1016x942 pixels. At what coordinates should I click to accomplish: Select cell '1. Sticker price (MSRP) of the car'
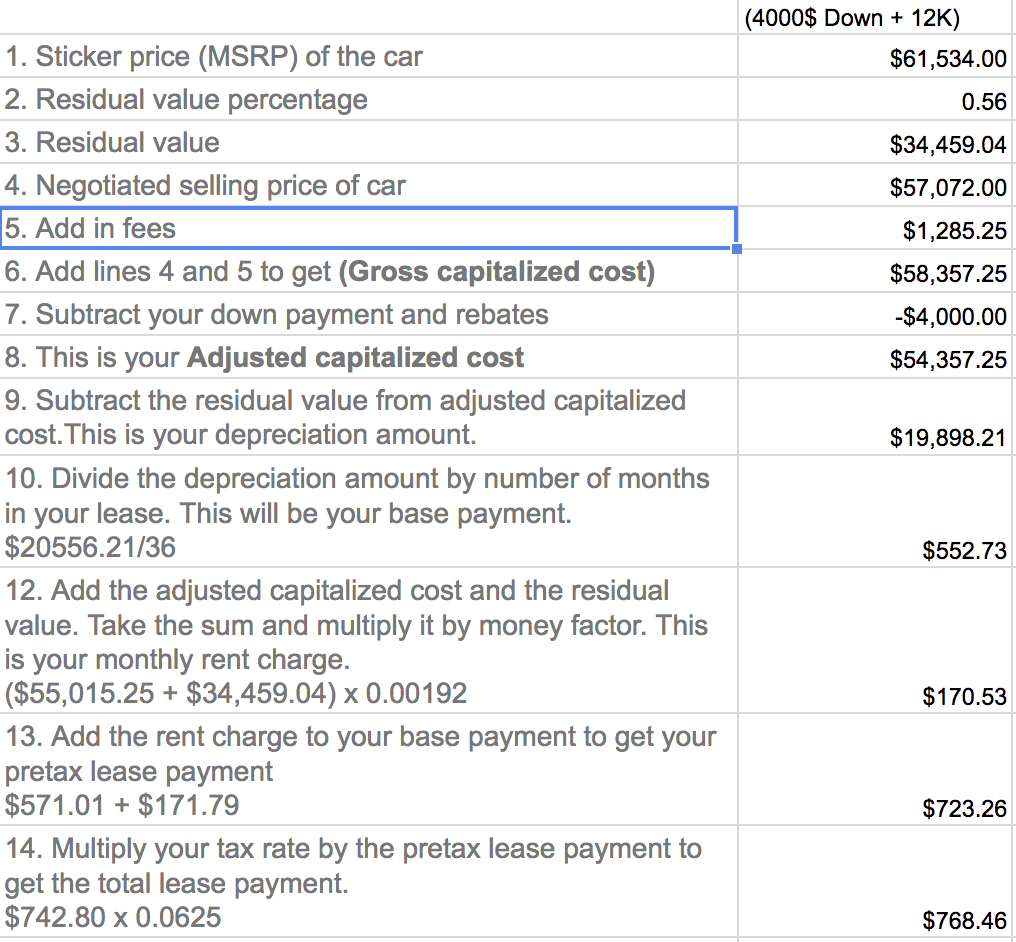coord(369,56)
